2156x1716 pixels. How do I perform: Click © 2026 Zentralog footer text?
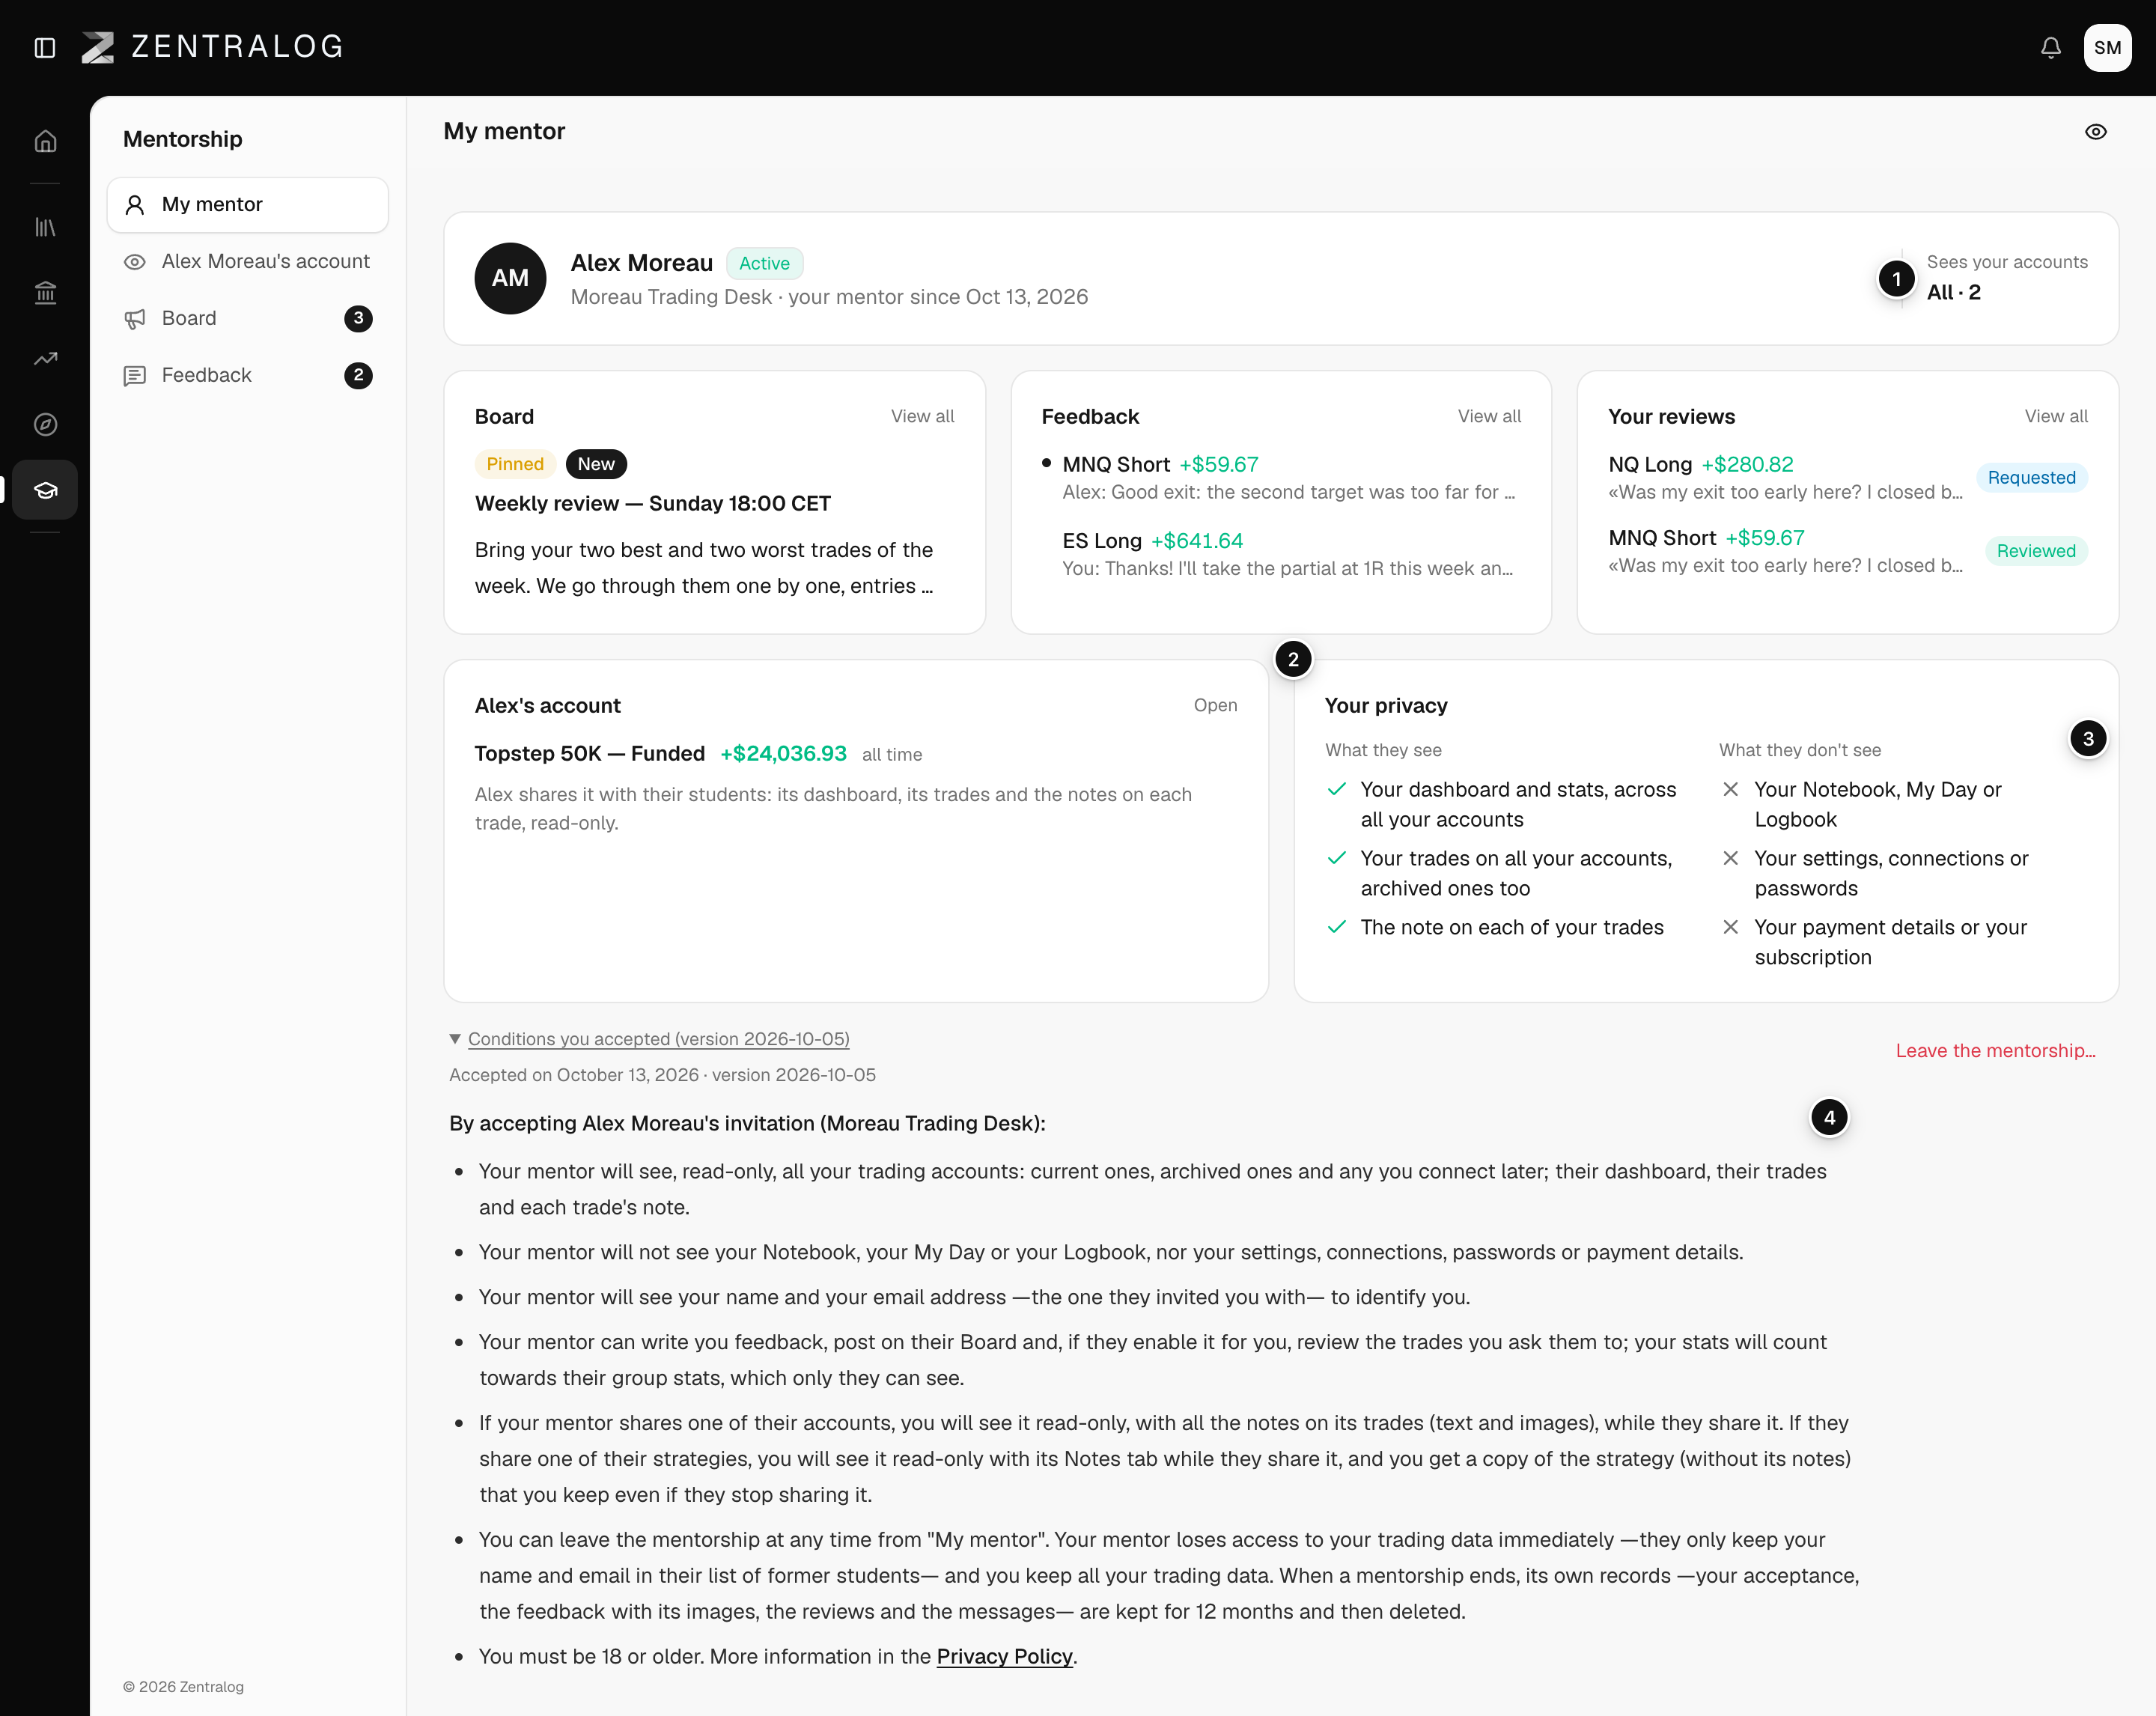click(183, 1687)
